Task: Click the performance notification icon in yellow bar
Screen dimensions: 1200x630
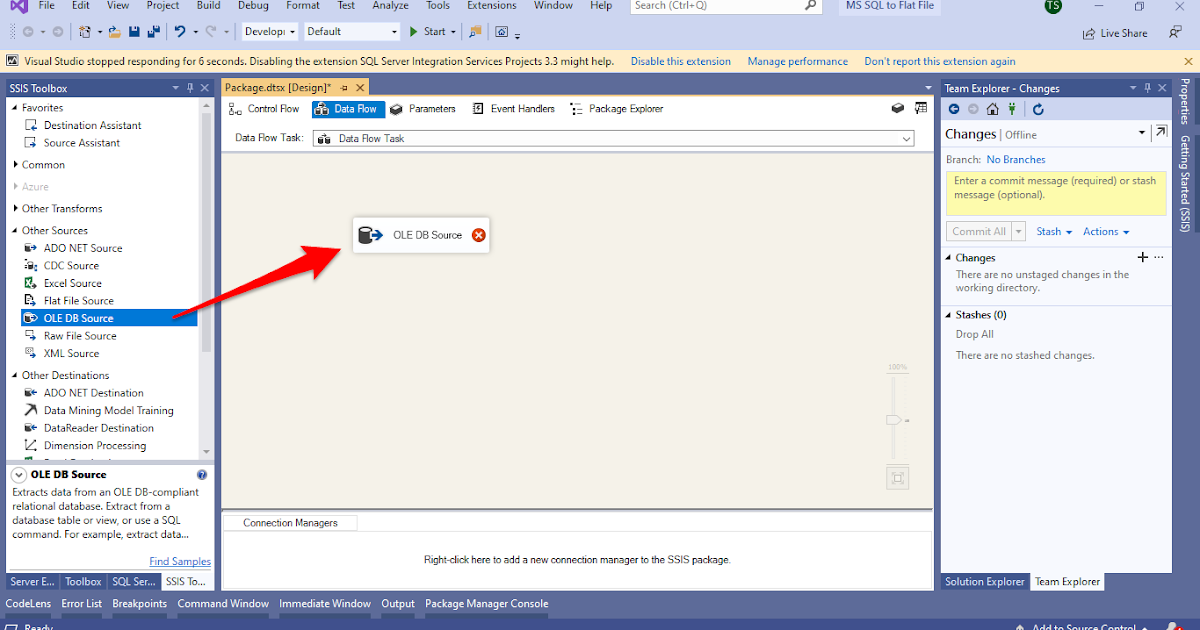Action: (x=11, y=61)
